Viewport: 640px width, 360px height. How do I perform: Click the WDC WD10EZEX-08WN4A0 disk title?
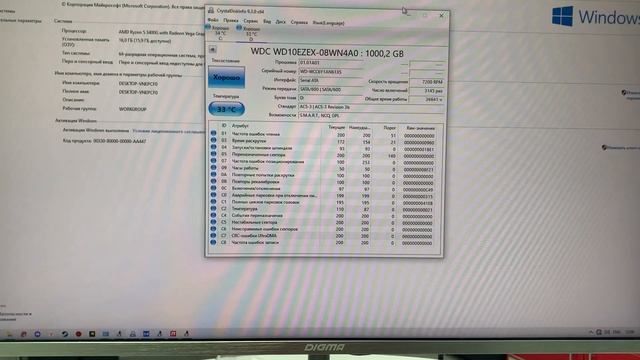pyautogui.click(x=327, y=53)
